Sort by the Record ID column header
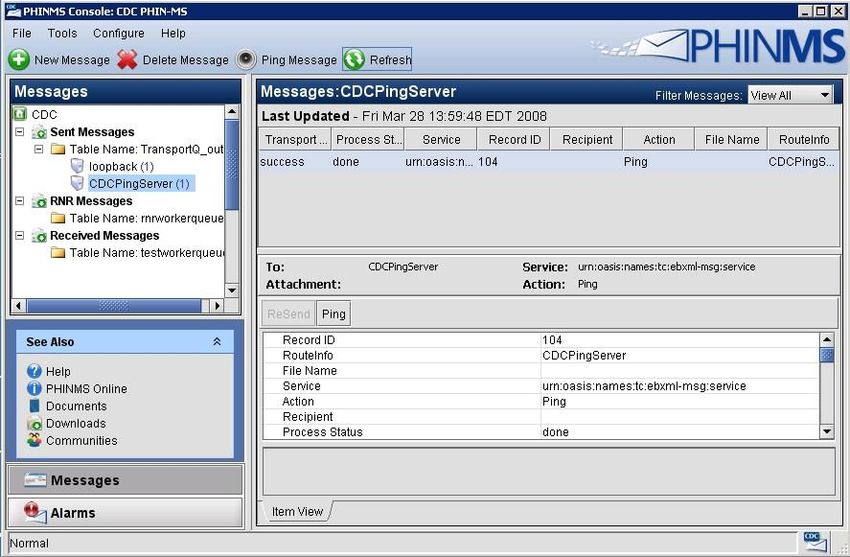Viewport: 850px width, 557px height. coord(514,139)
